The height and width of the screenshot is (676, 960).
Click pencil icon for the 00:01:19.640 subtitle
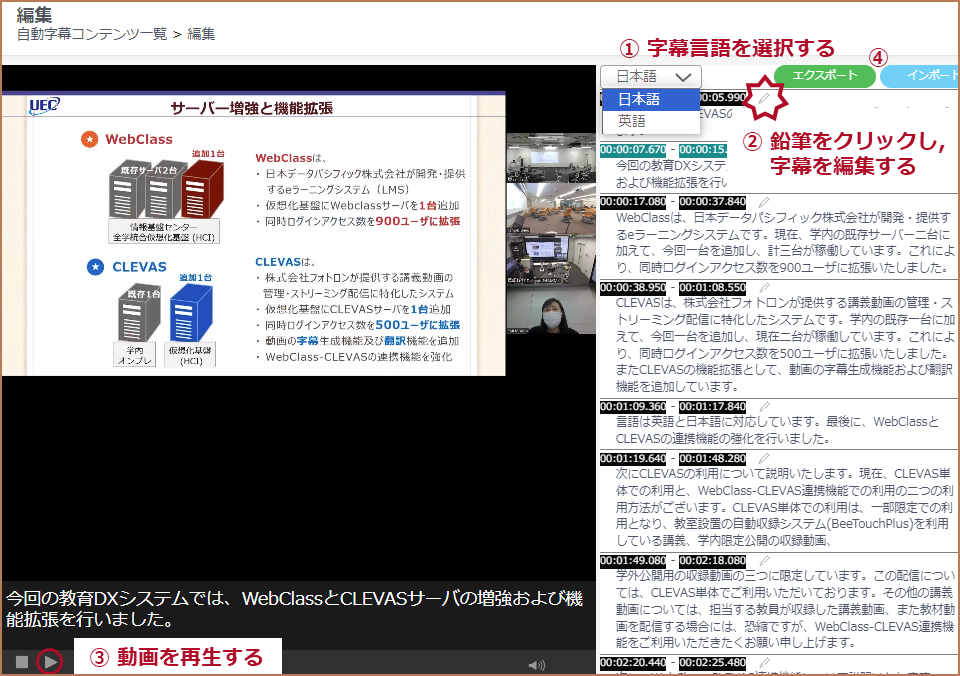(x=765, y=458)
